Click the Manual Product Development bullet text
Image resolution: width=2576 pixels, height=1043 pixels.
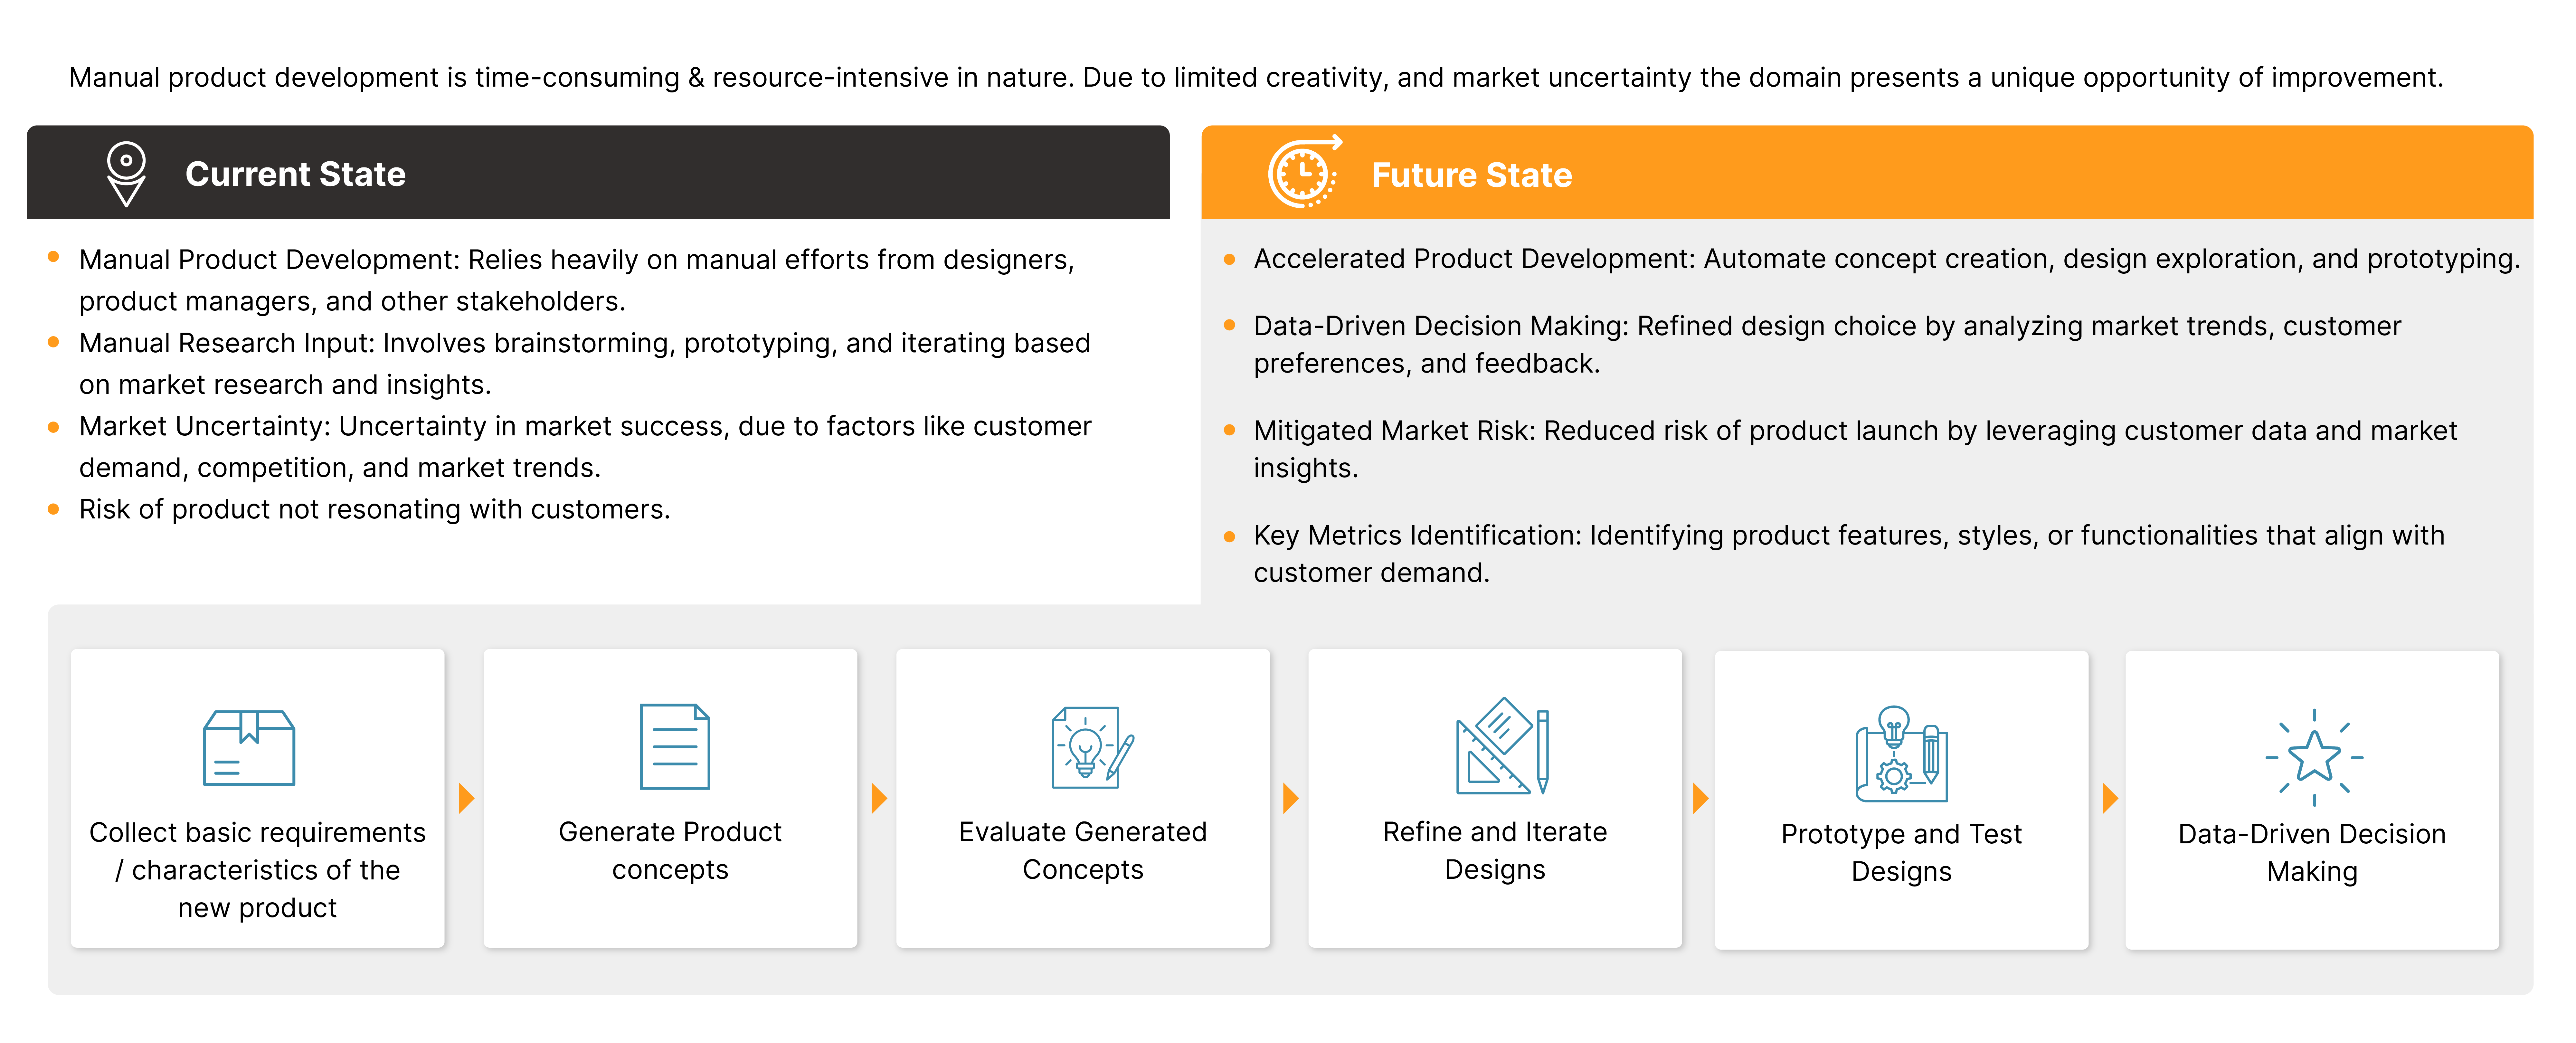coord(577,280)
